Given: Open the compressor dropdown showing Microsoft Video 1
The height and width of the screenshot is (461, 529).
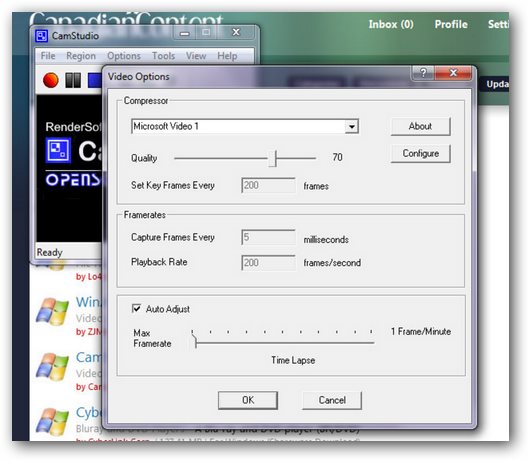Looking at the screenshot, I should coord(352,127).
